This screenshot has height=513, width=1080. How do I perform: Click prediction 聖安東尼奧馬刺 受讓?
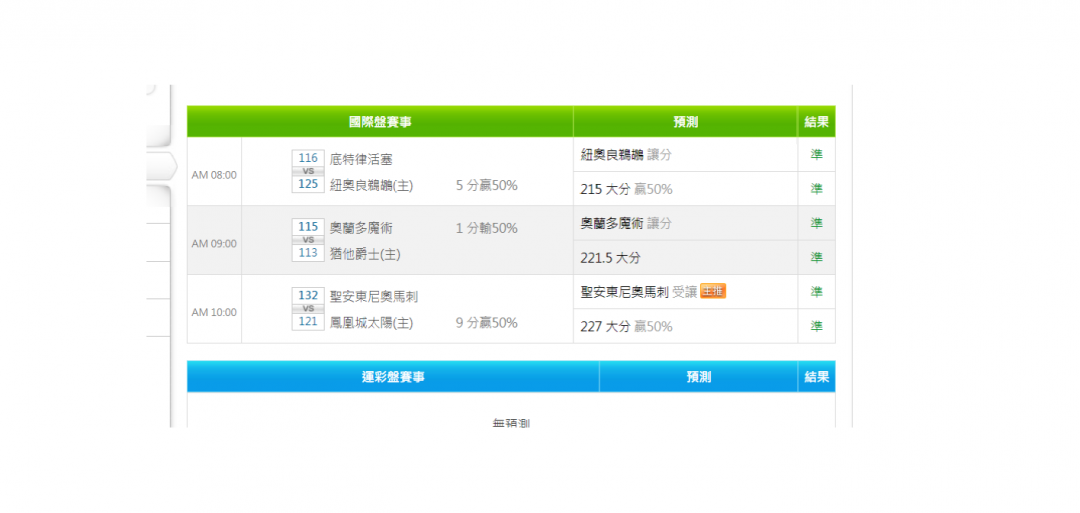coord(638,292)
